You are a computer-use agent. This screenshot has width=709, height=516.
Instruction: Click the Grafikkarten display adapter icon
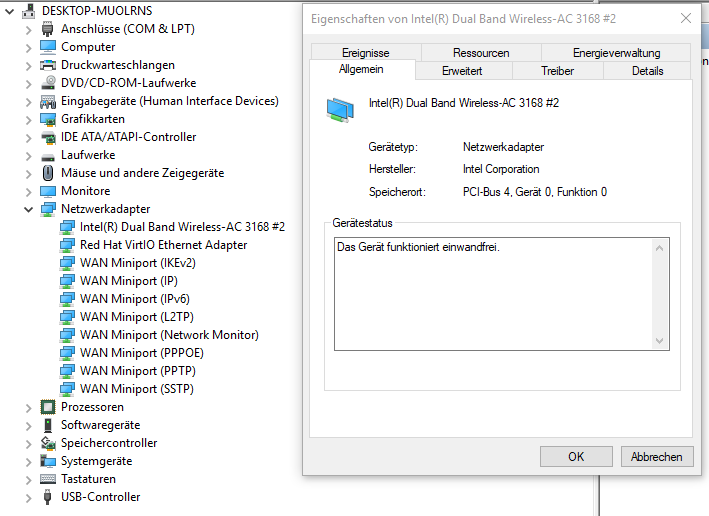[x=47, y=119]
